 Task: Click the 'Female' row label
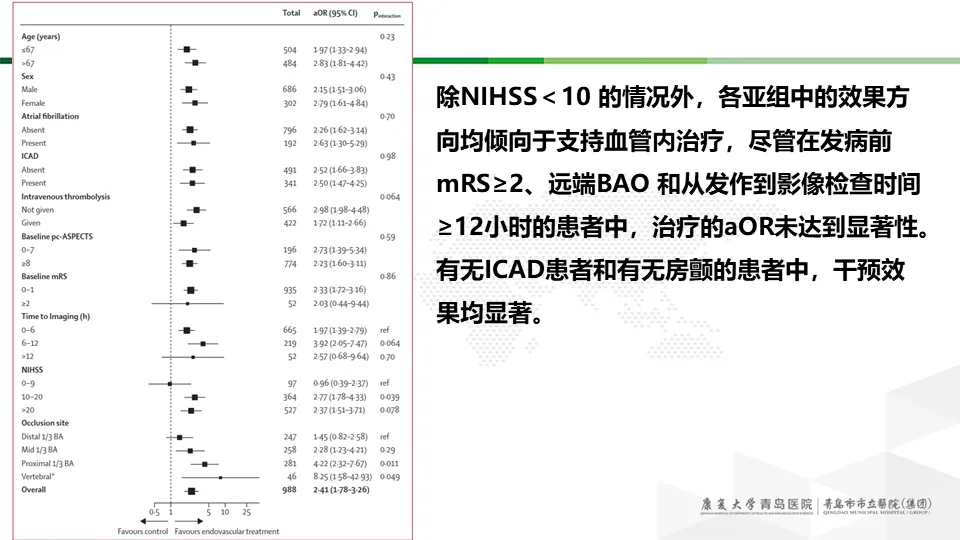tap(33, 103)
